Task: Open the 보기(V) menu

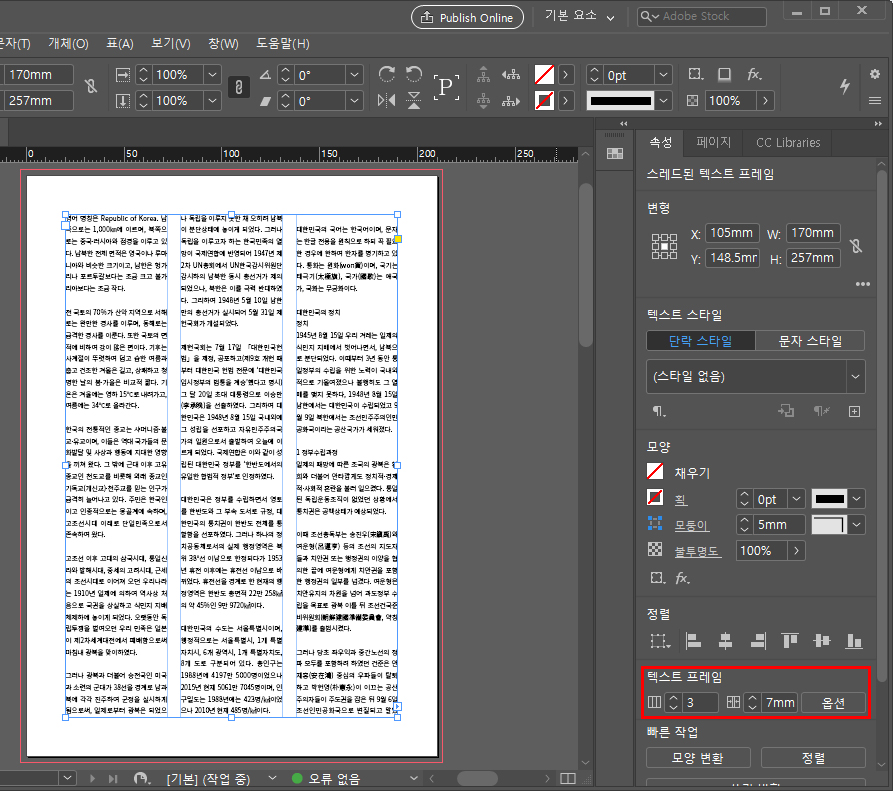Action: click(170, 44)
